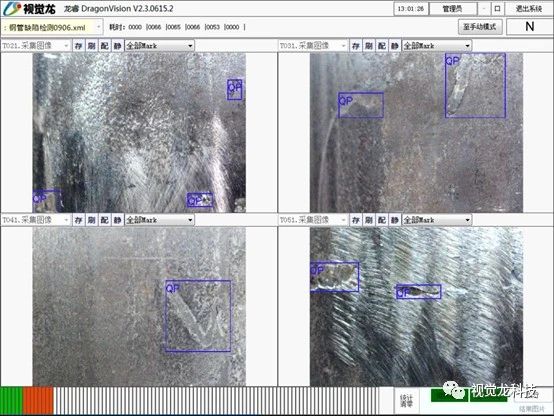Click the 管理员 administrator button
This screenshot has height=416, width=554.
[x=453, y=9]
